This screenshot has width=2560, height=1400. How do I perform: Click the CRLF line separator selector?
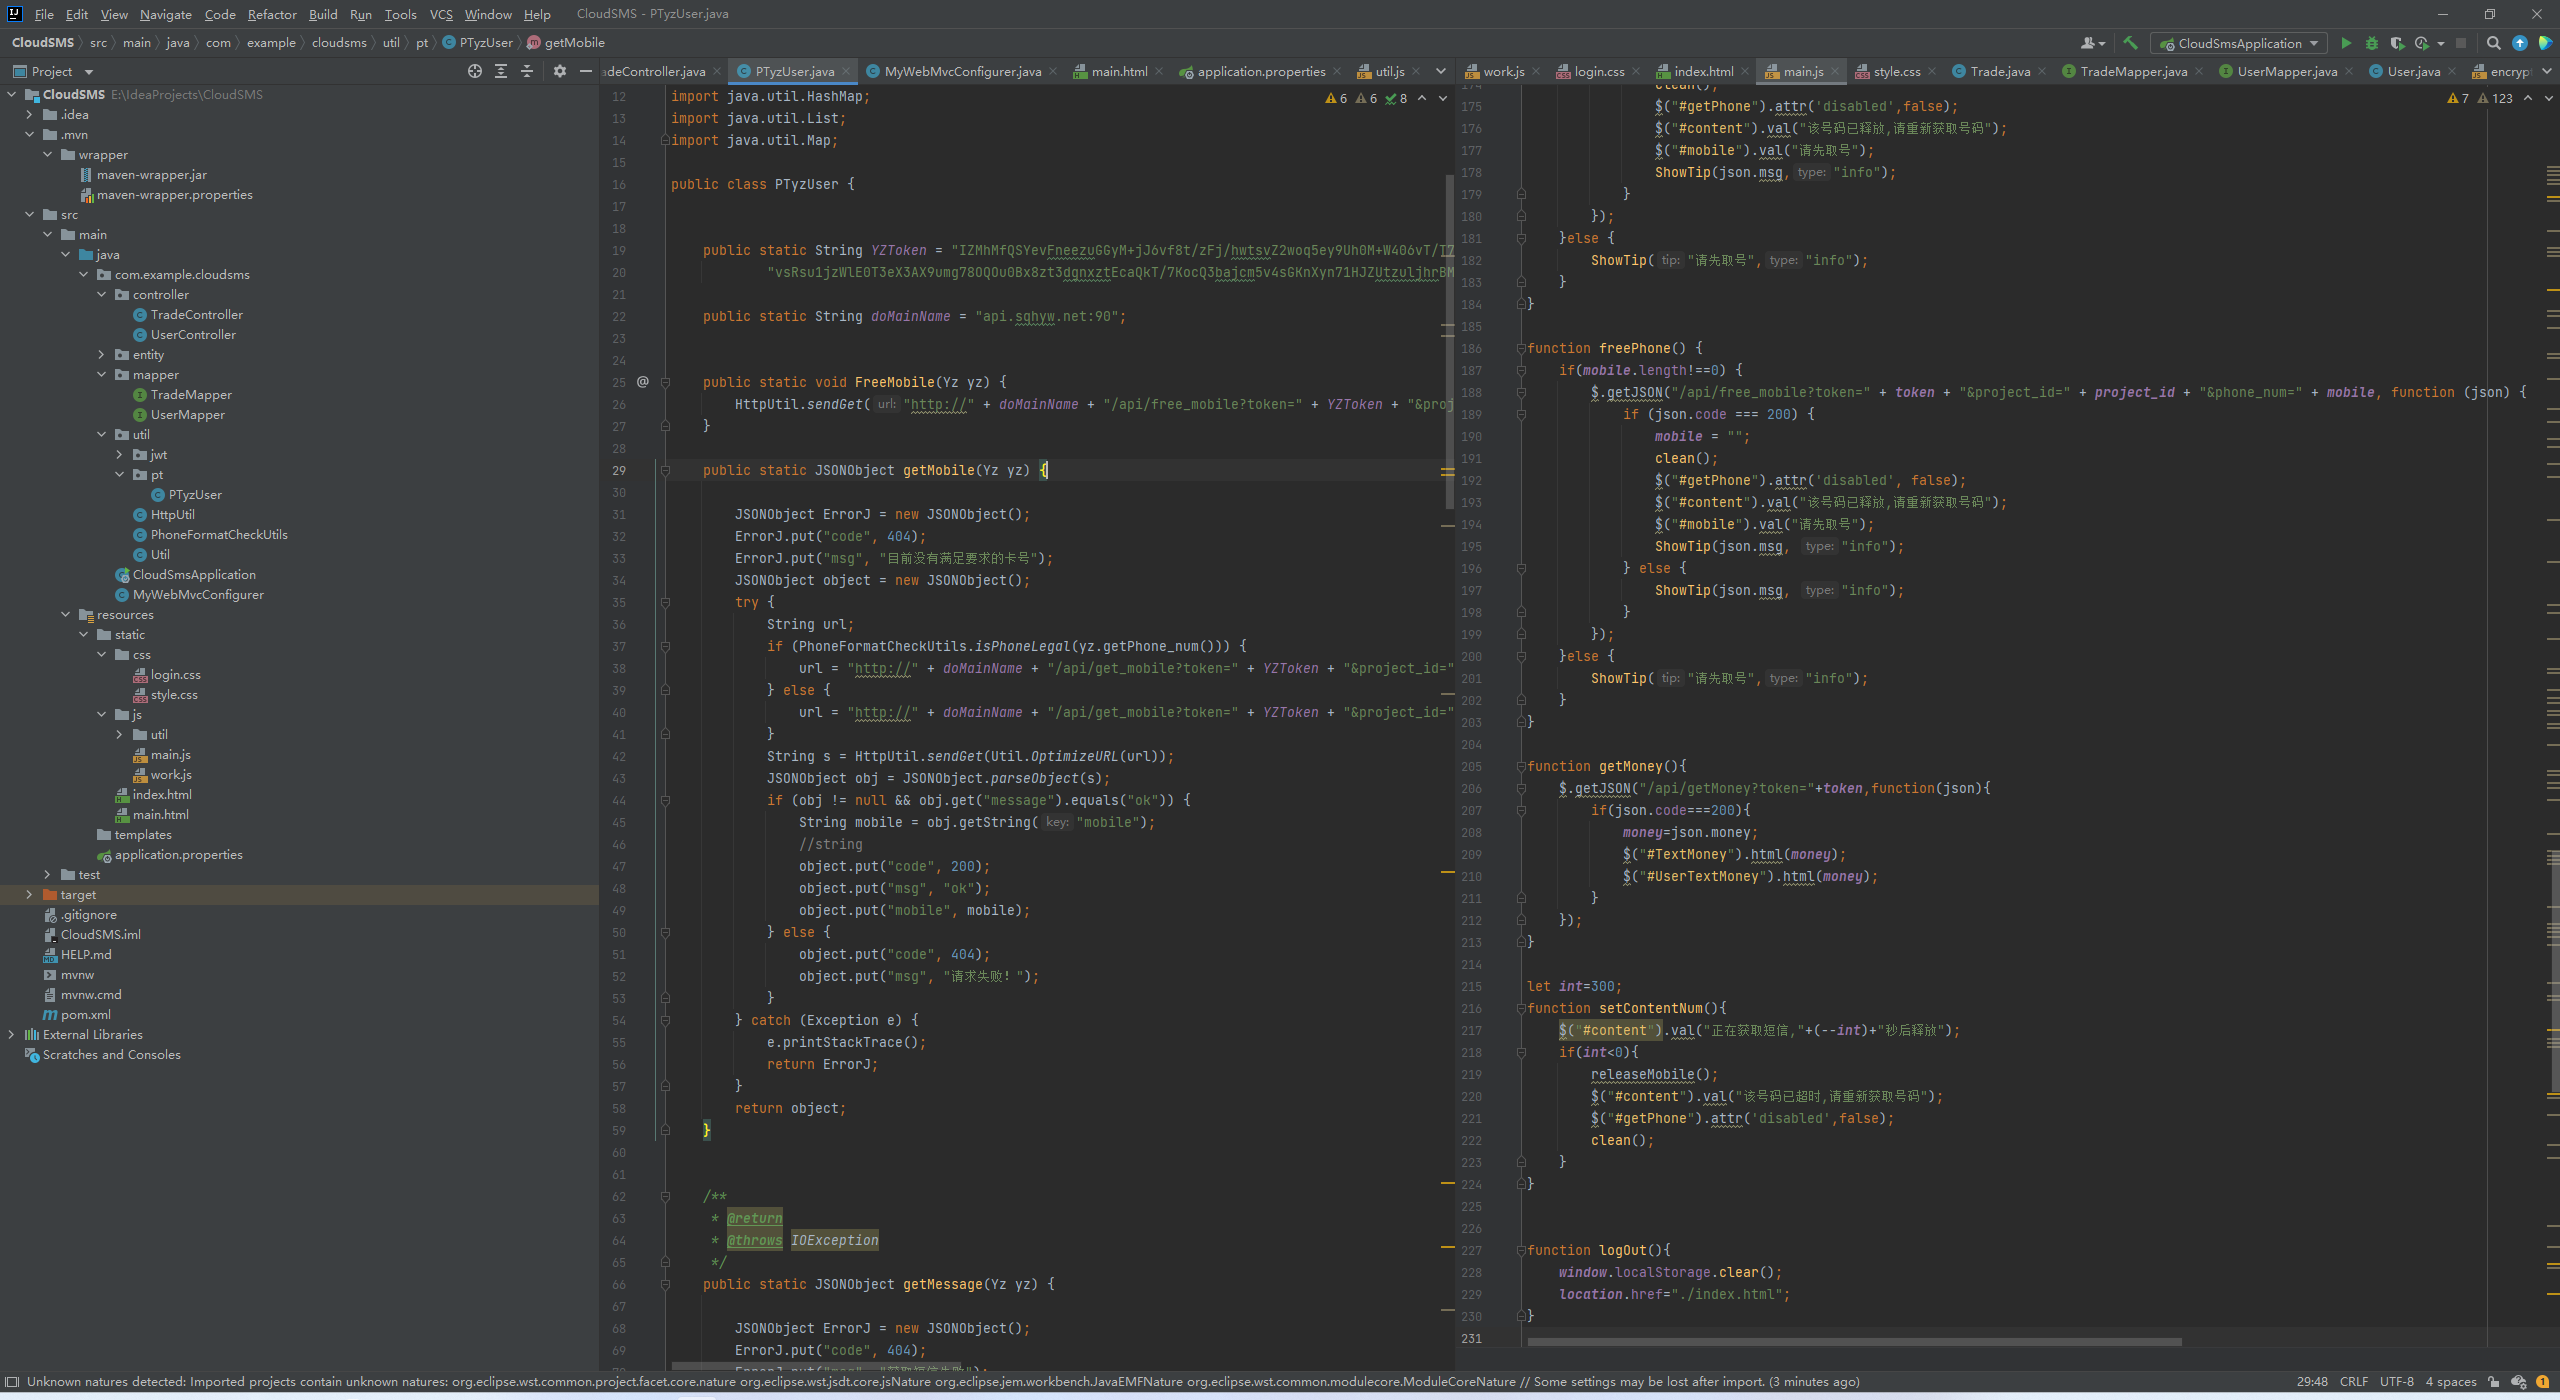(2353, 1382)
